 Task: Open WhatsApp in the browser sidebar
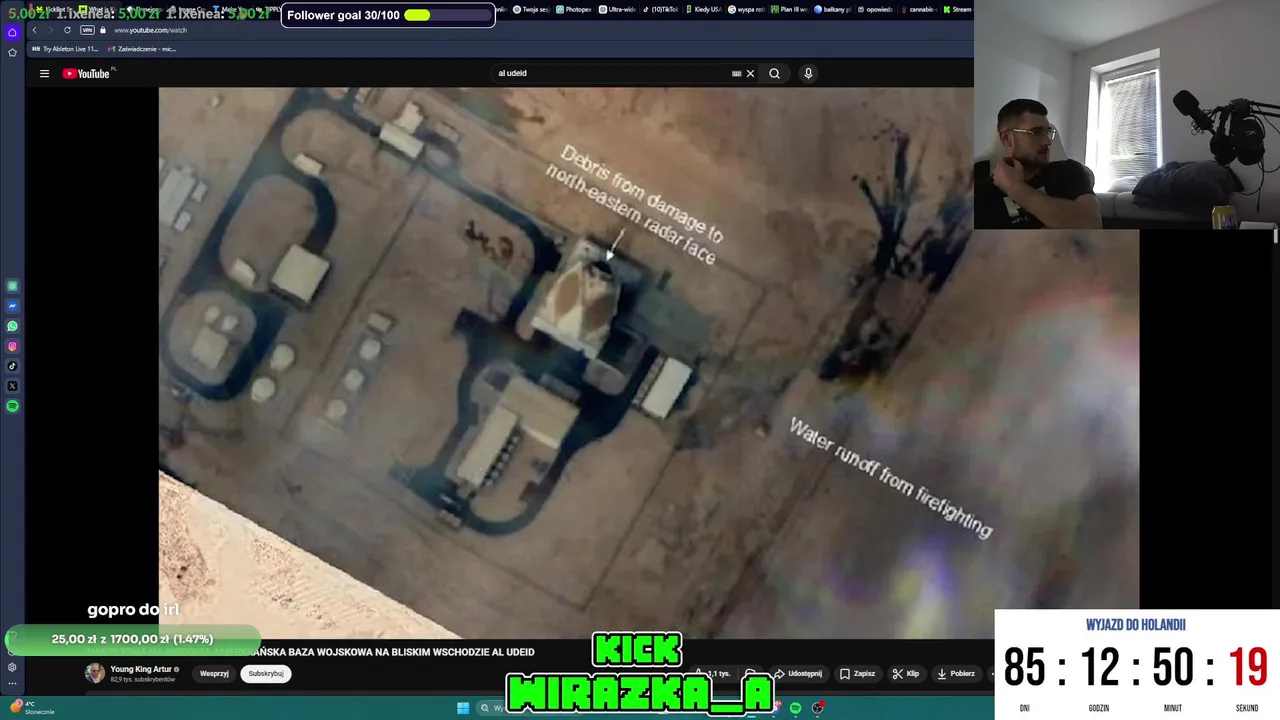[x=12, y=326]
